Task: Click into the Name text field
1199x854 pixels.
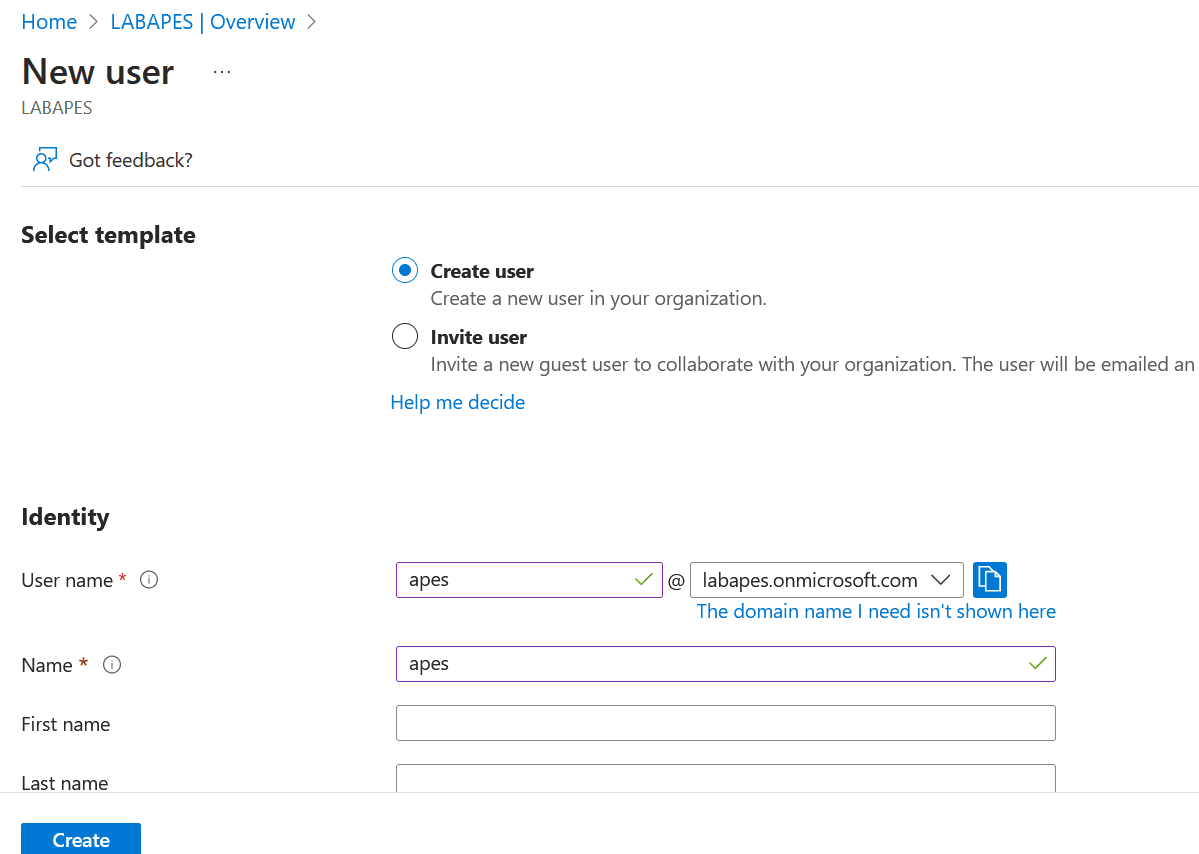Action: click(710, 664)
